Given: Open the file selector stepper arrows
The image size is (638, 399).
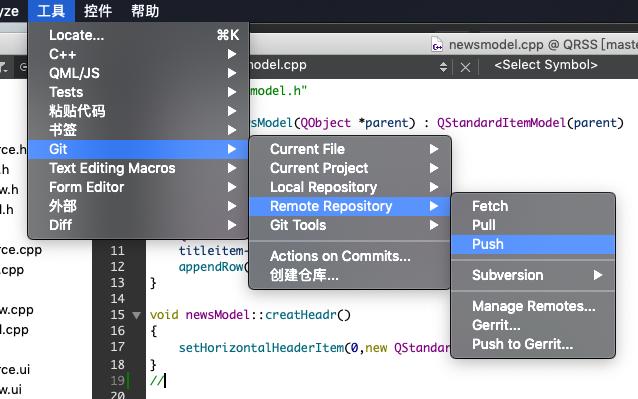Looking at the screenshot, I should tap(444, 67).
